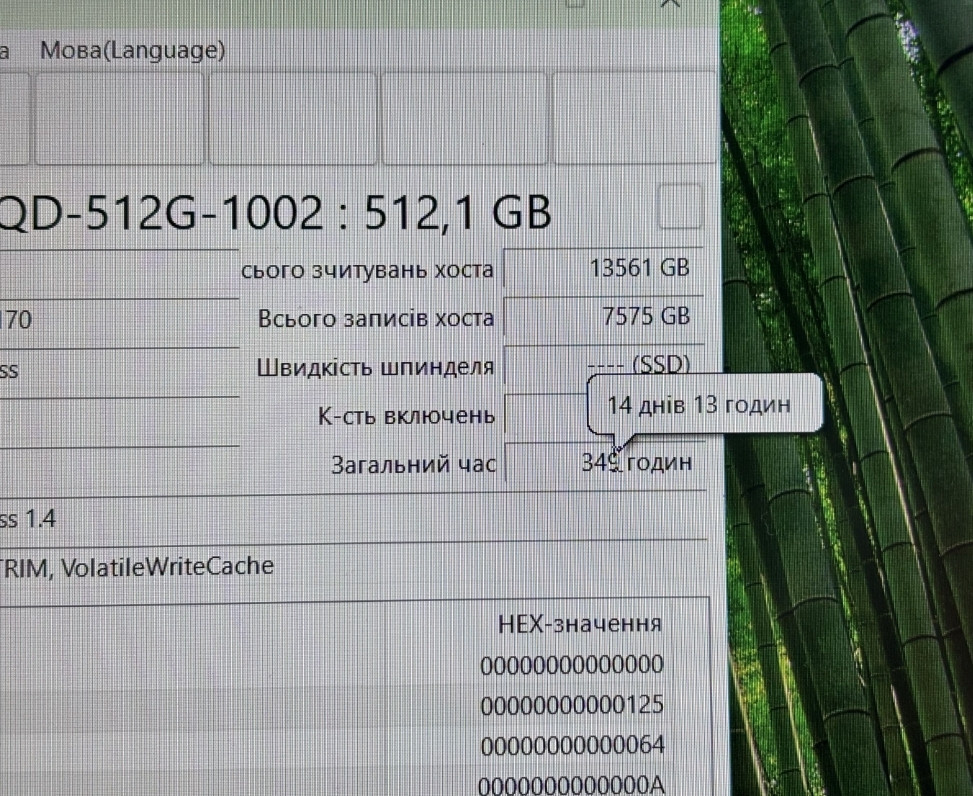Screen dimensions: 973x796
Task: Open the partially visible menu left of Мова(Language)
Action: tap(5, 50)
